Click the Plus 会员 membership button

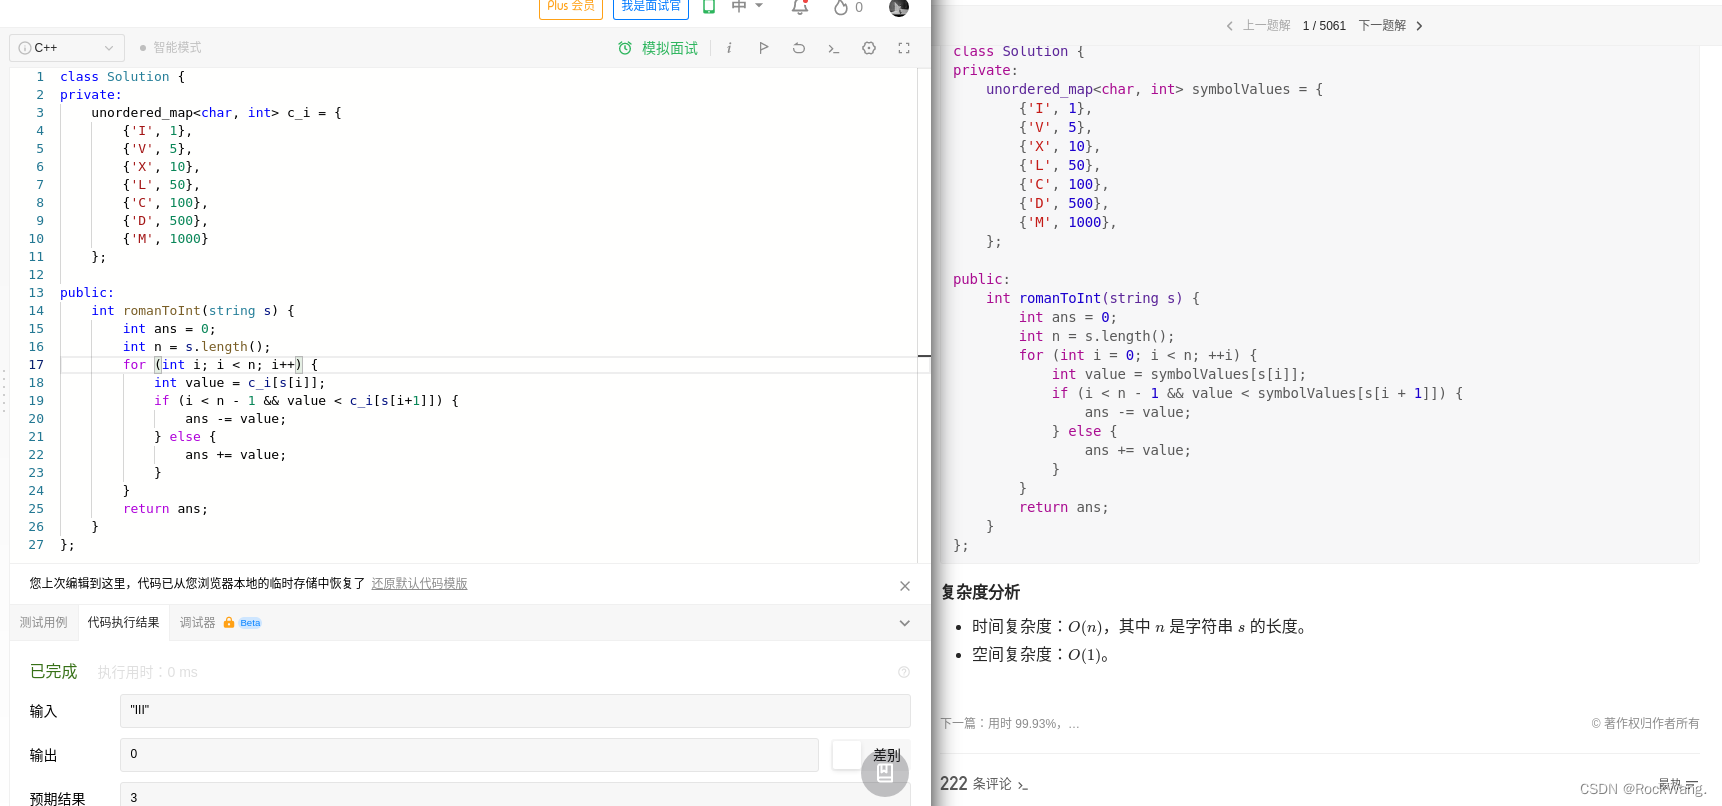pos(571,7)
